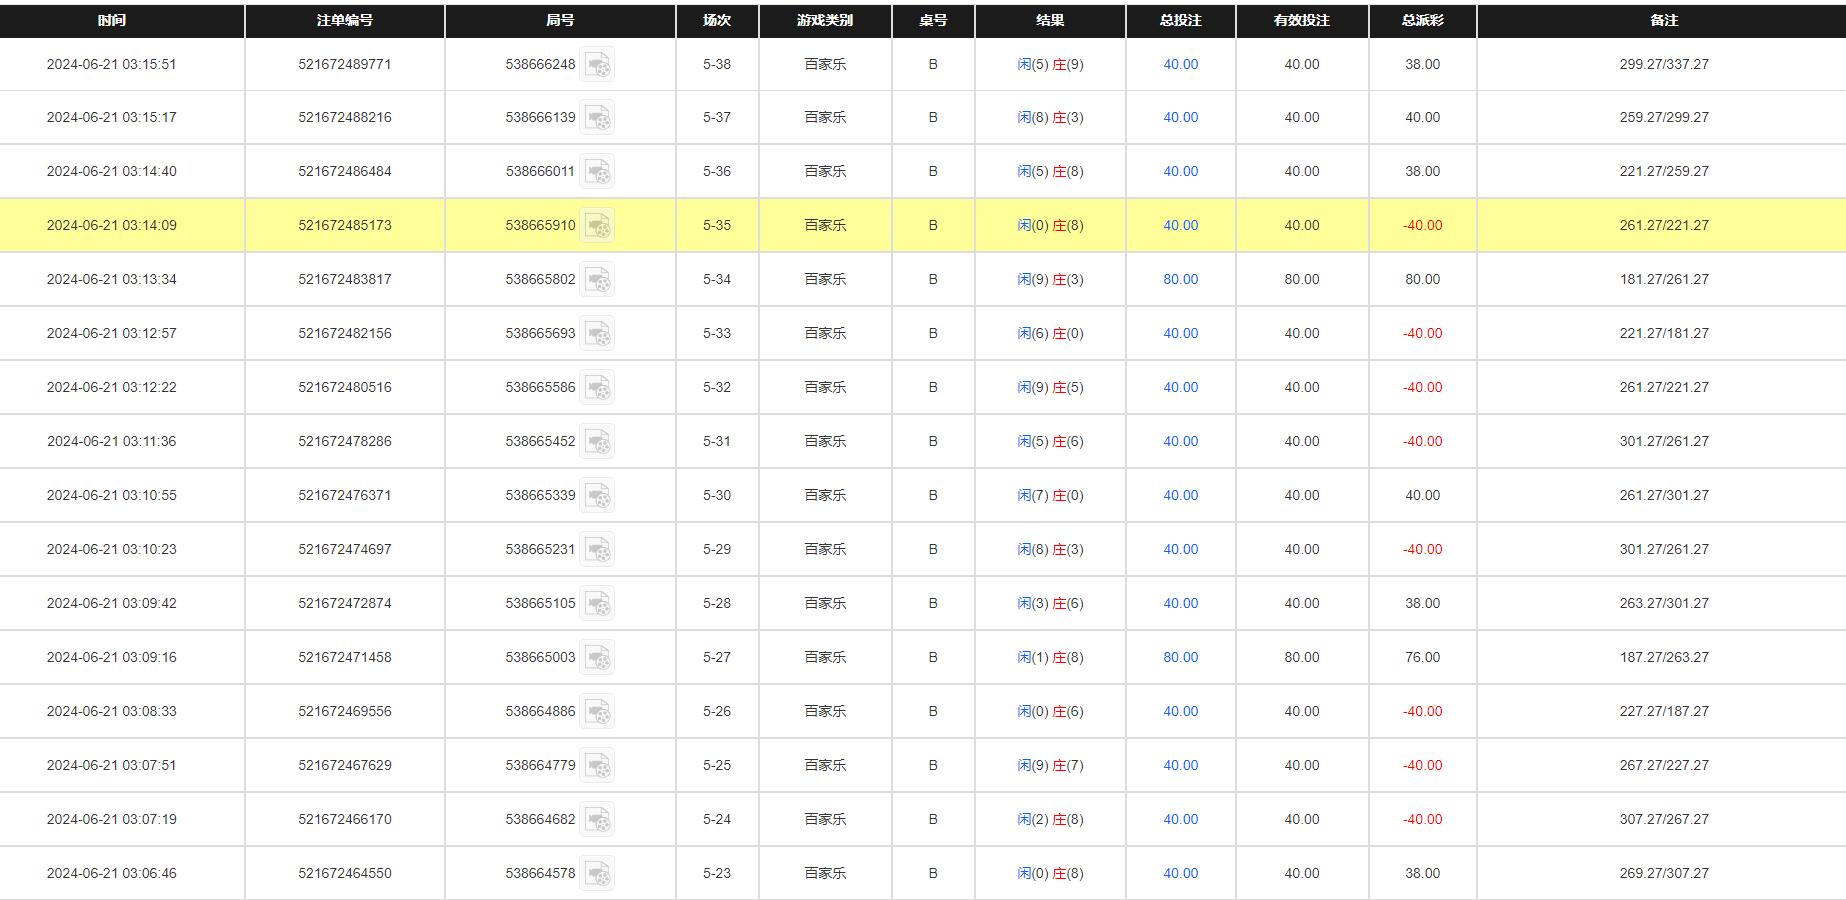This screenshot has width=1846, height=900.
Task: Play the video icon for round 538665231
Action: pos(600,551)
